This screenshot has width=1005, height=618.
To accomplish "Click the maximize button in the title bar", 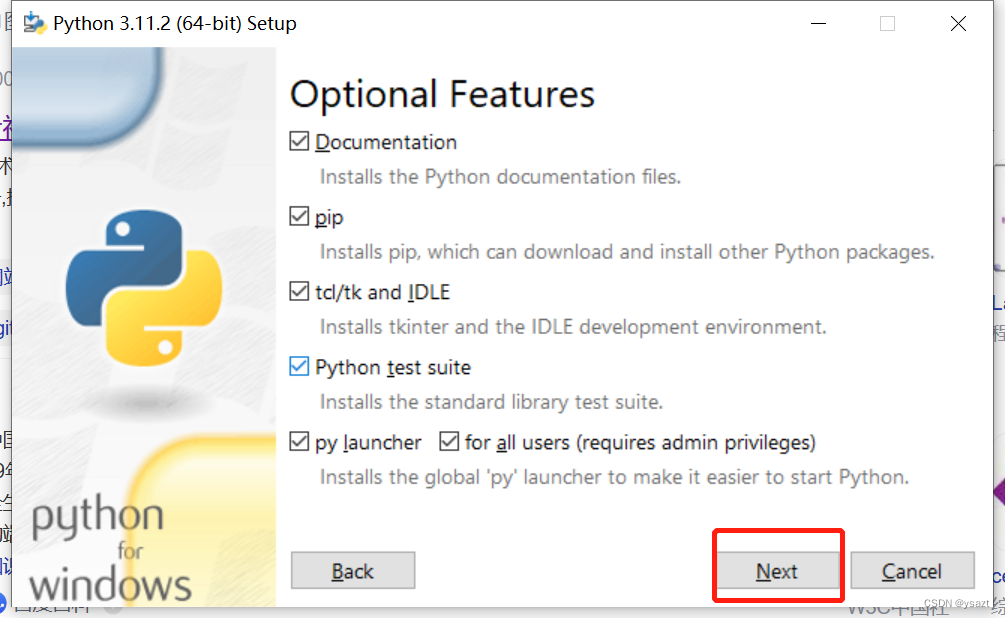I will pos(888,24).
